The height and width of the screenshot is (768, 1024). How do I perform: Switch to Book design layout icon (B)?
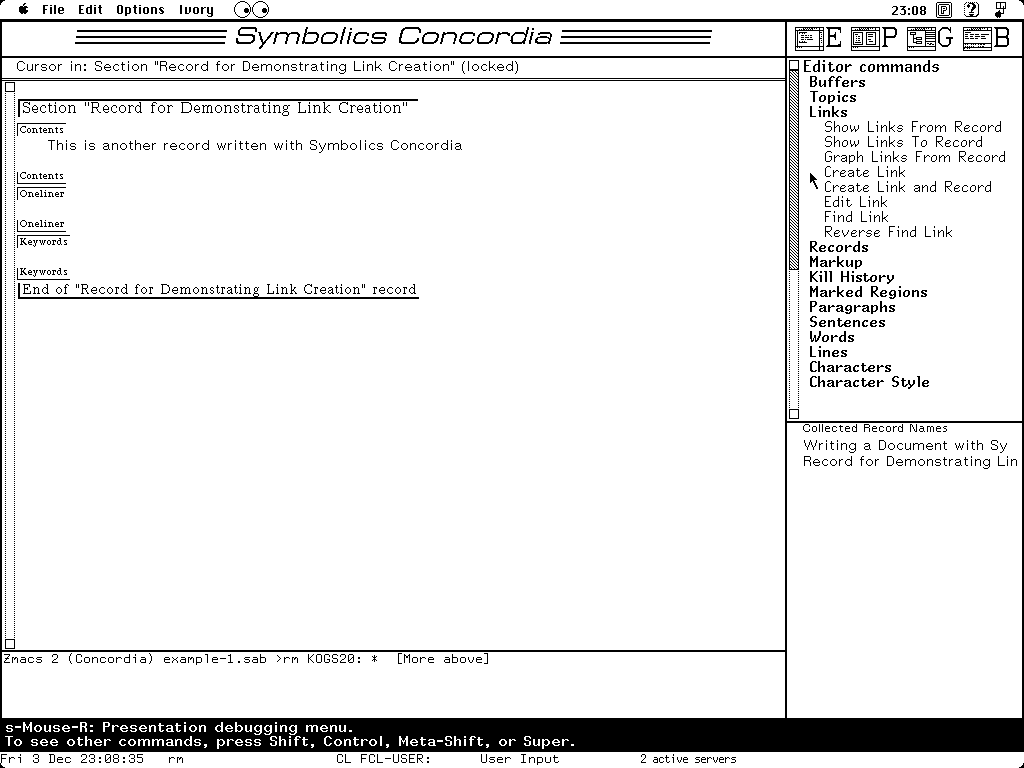[986, 38]
